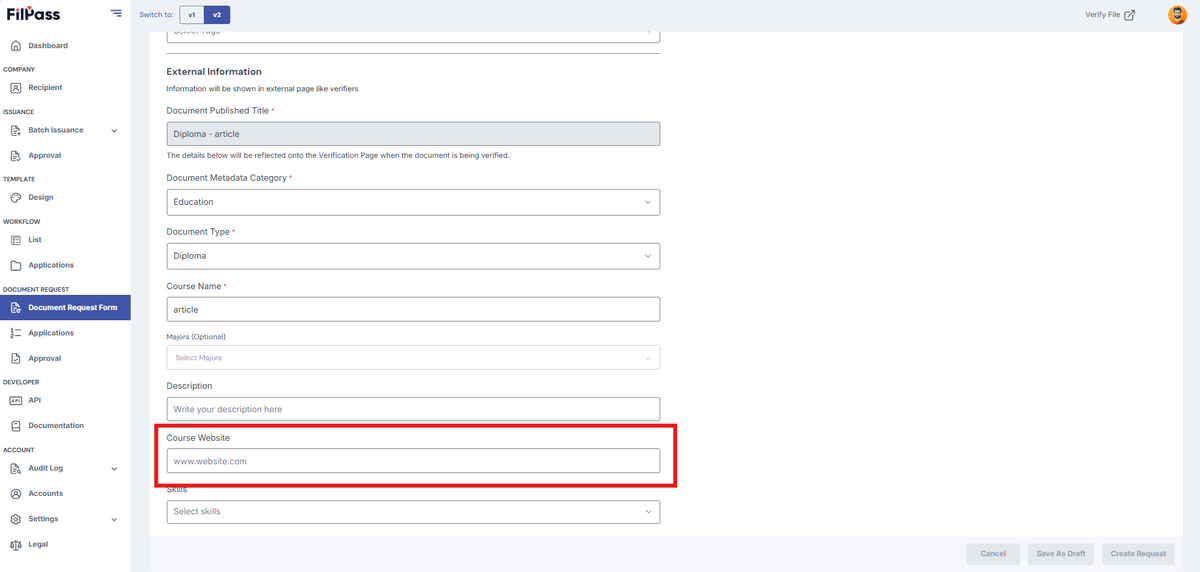Open Design under Template
This screenshot has height=572, width=1200.
(x=41, y=198)
